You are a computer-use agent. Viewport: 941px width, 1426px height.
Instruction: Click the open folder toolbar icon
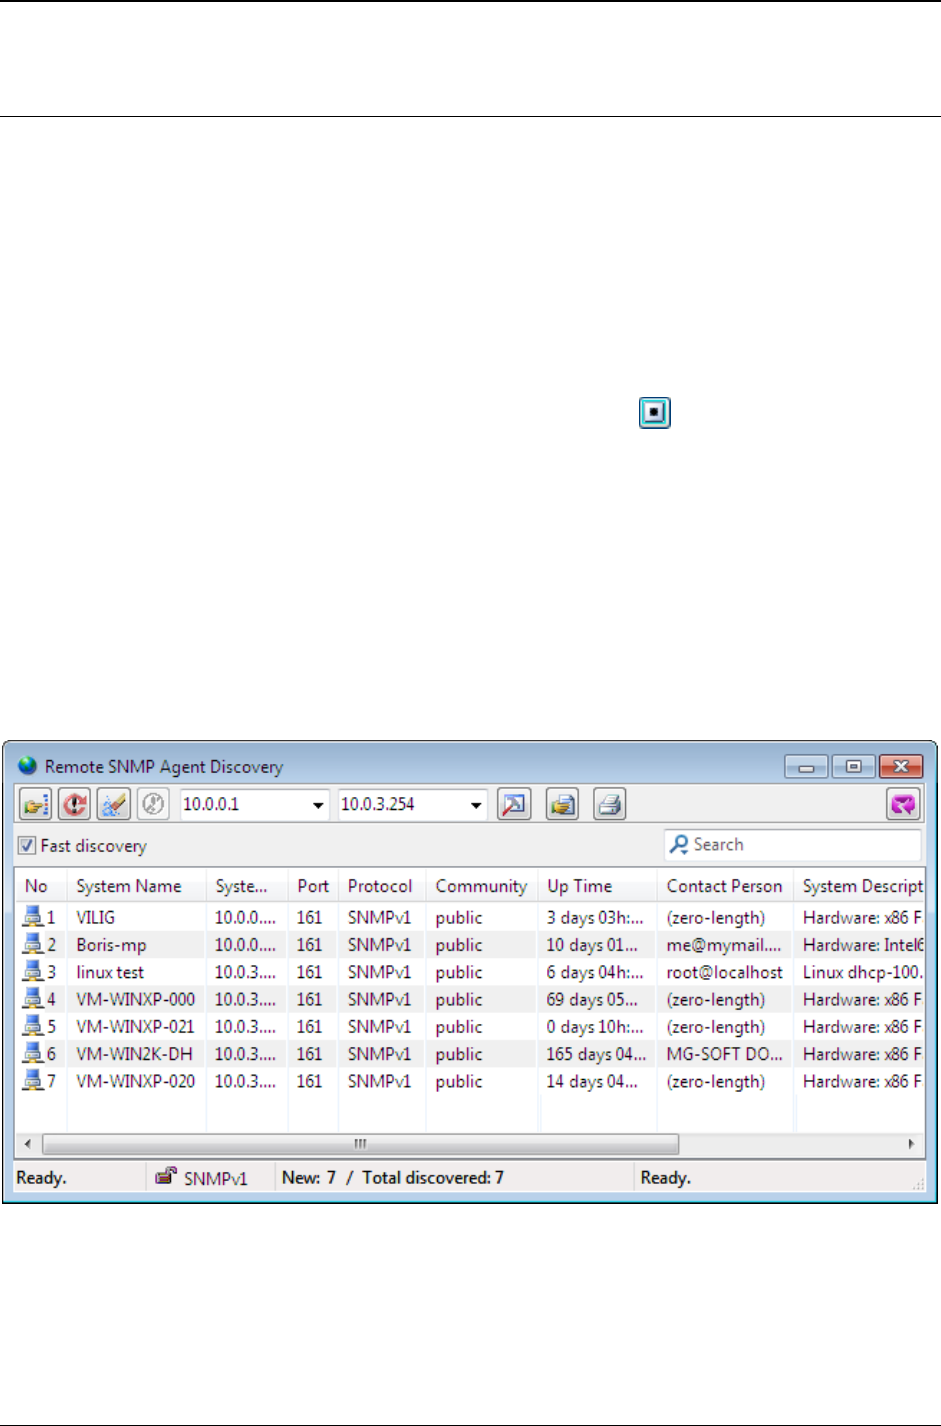[x=35, y=804]
